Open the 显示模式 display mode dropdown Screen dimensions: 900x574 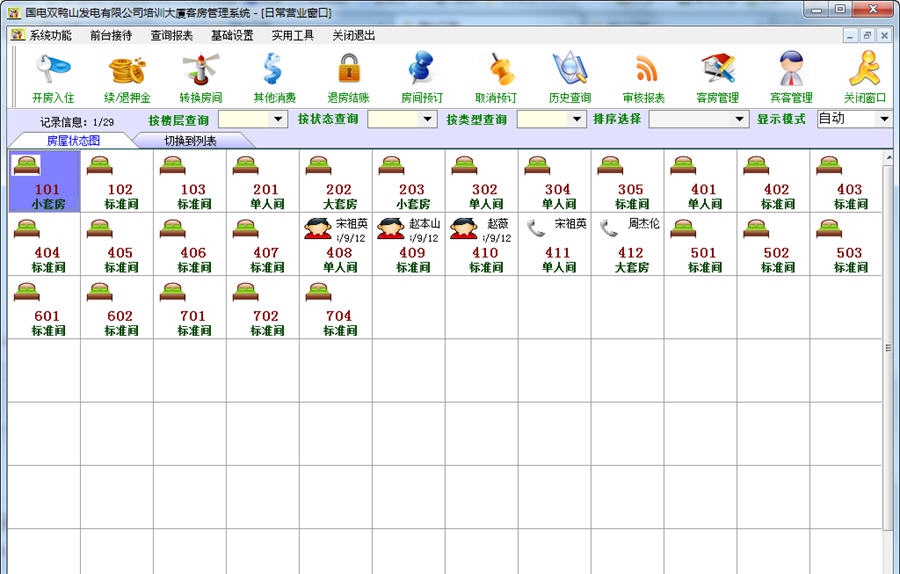pos(883,119)
